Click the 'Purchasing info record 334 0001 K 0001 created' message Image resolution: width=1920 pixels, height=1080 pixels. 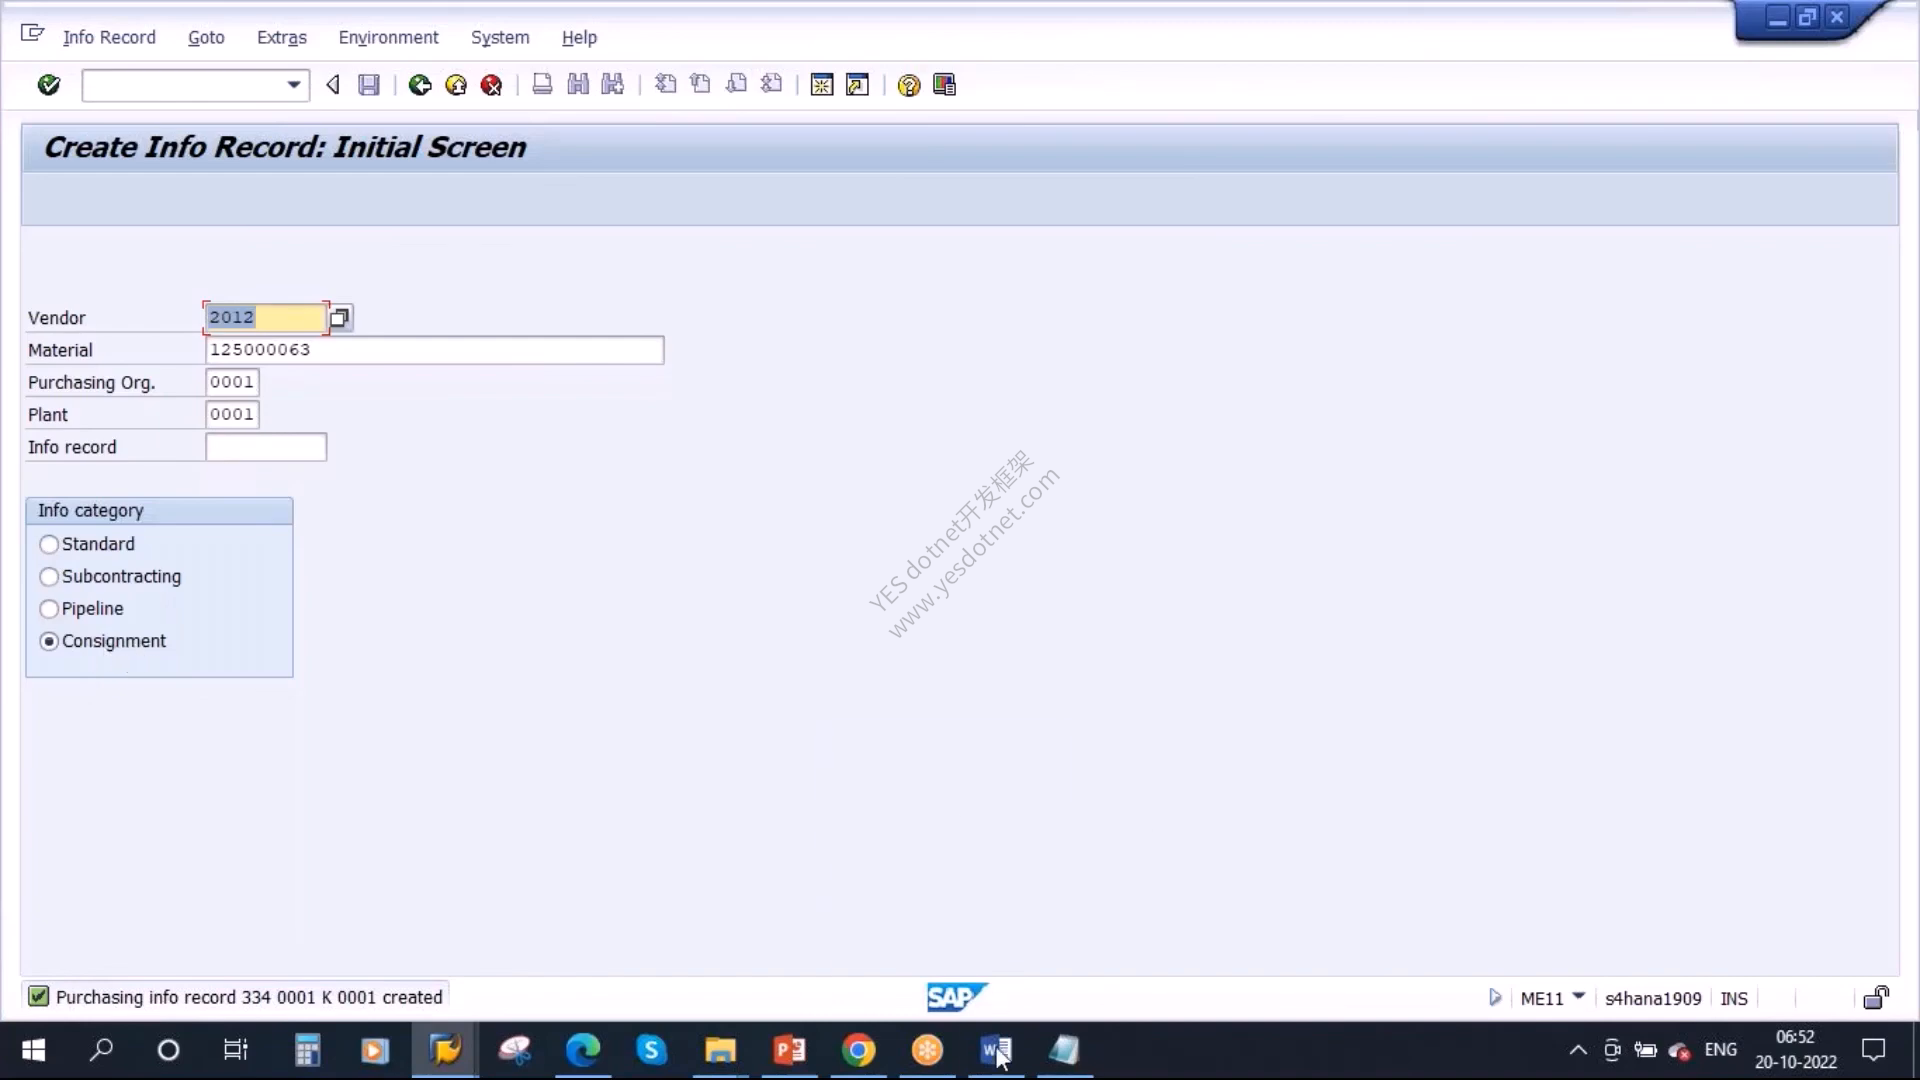click(249, 997)
